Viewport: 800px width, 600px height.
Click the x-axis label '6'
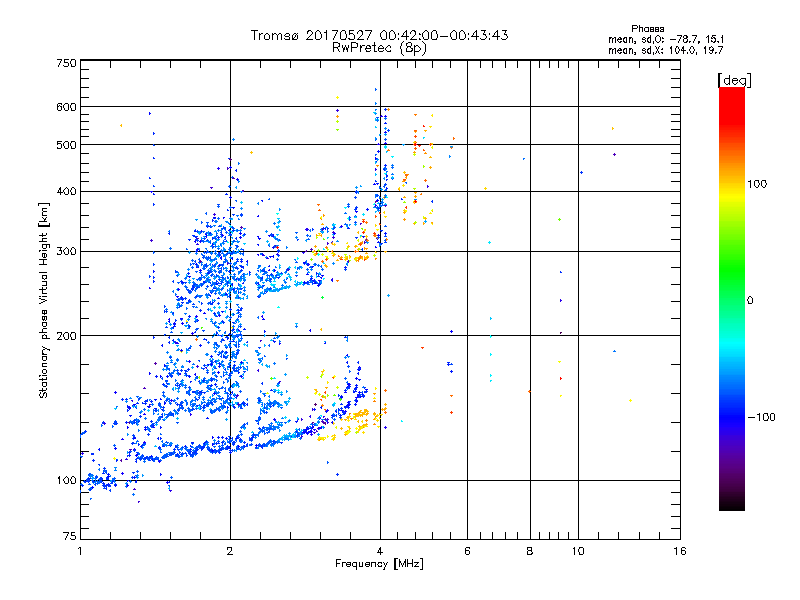coord(467,551)
